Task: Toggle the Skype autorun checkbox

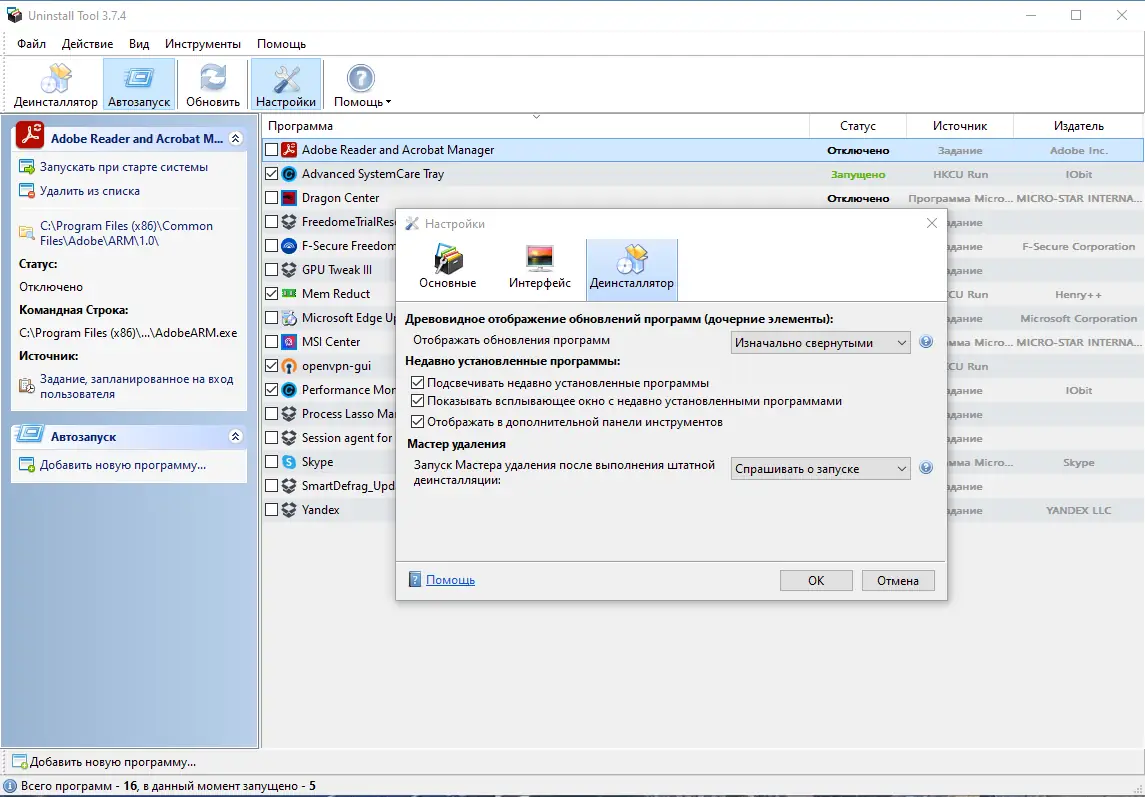Action: [x=272, y=462]
